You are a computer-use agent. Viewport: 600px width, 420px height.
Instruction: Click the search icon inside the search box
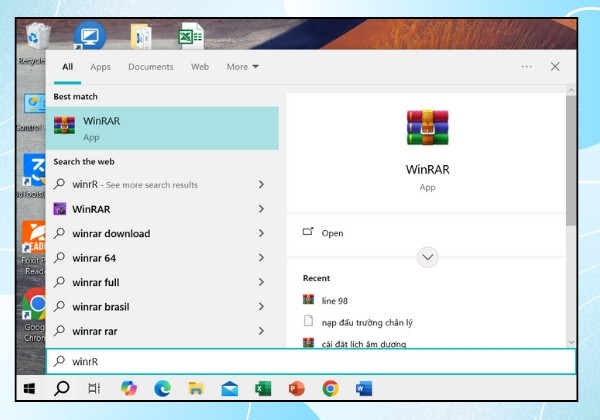click(x=59, y=361)
